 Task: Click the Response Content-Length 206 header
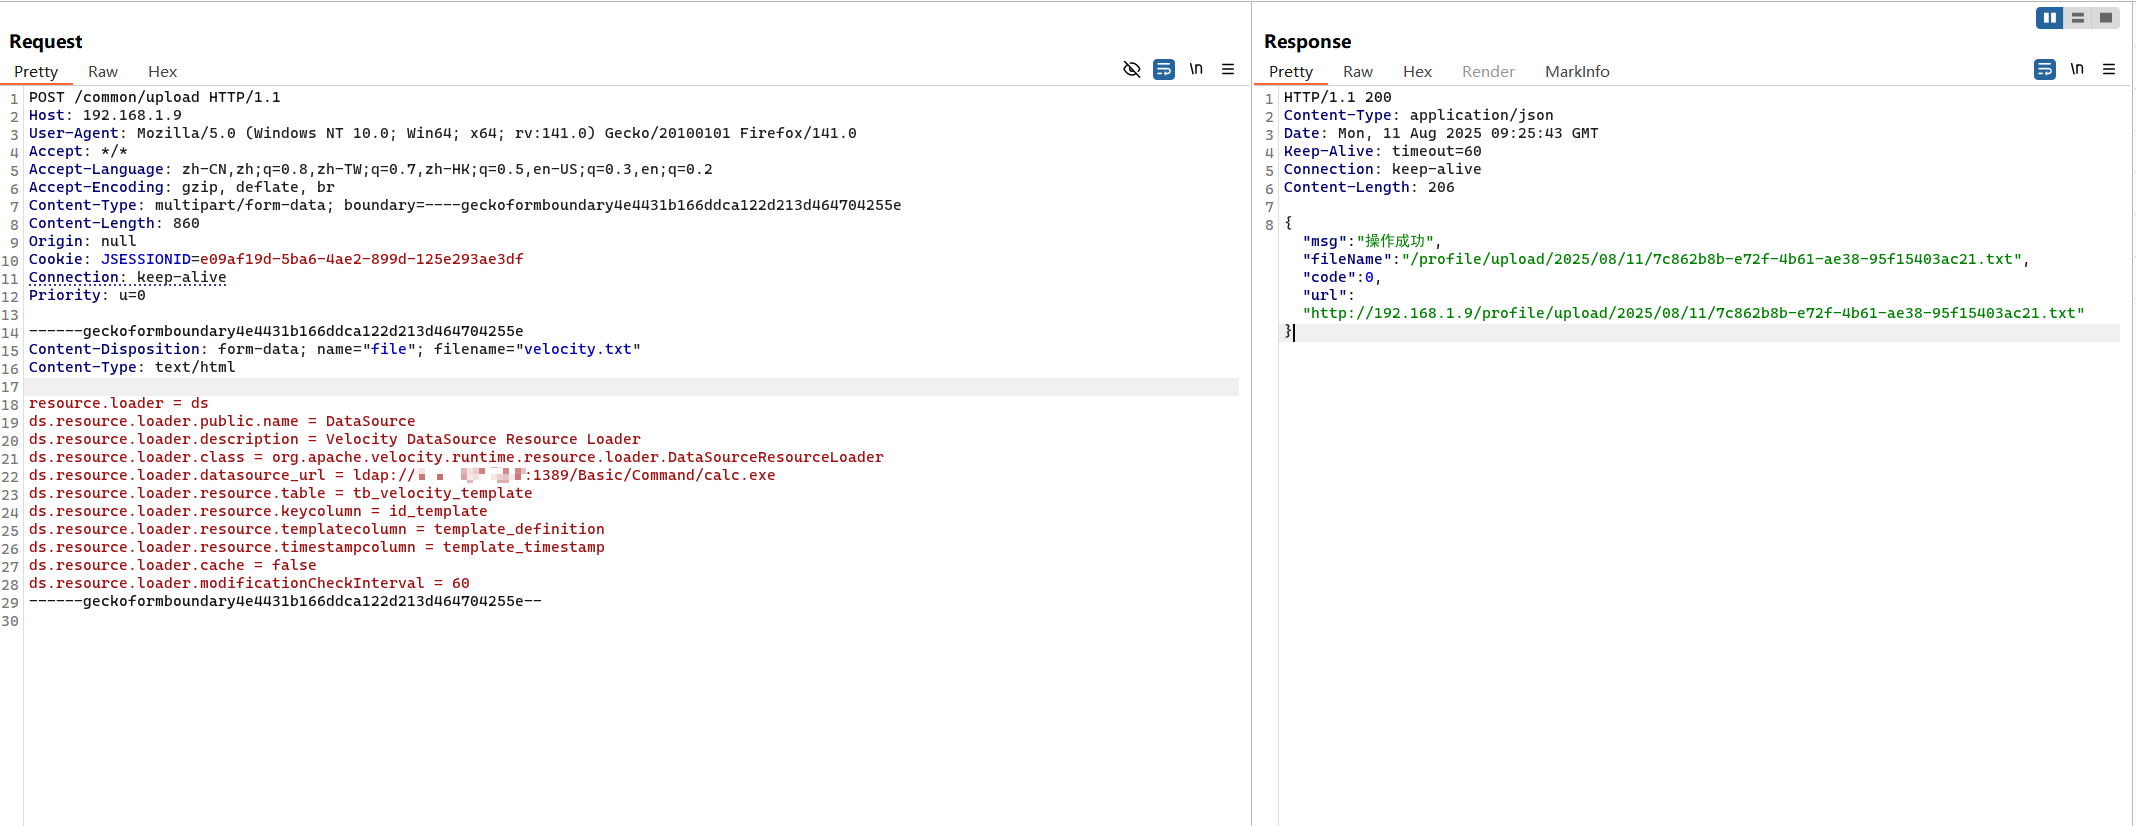click(1369, 187)
